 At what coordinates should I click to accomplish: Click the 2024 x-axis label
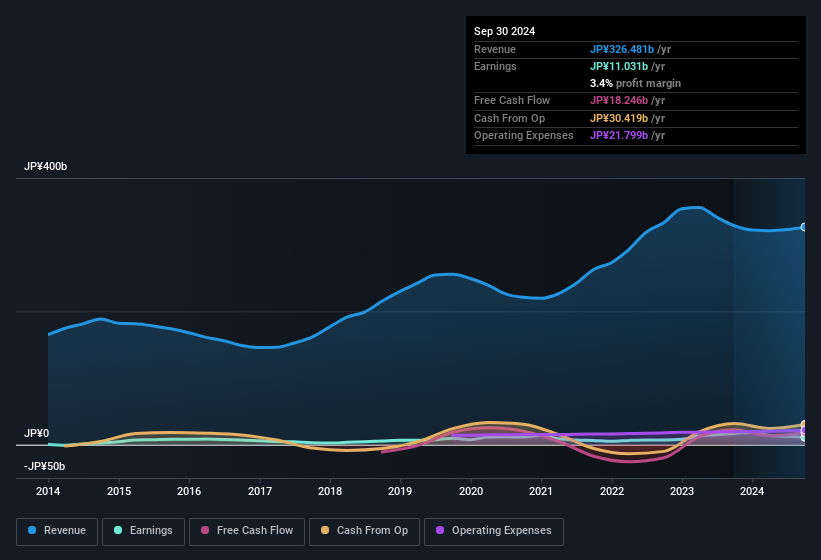tap(752, 491)
